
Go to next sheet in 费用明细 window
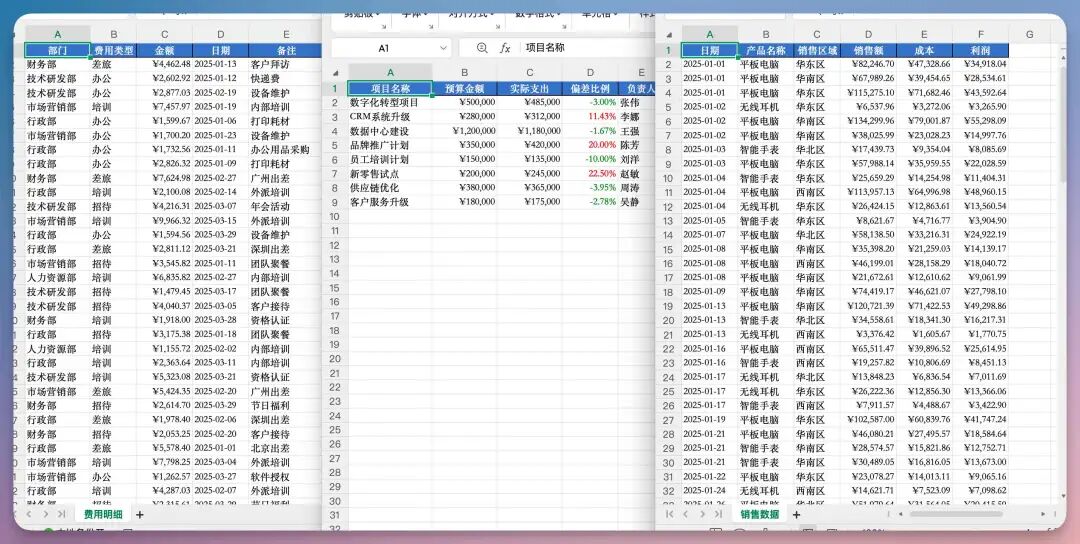tap(45, 514)
